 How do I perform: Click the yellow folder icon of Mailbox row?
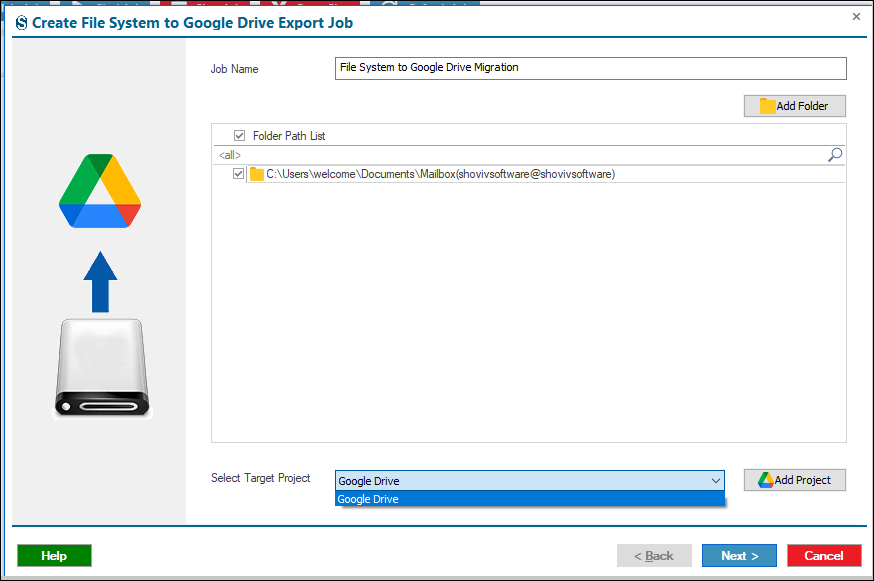[256, 174]
